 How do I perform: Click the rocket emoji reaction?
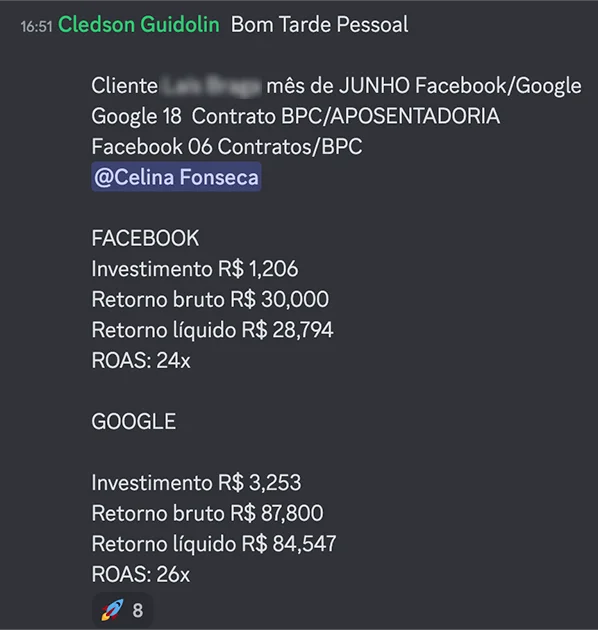click(x=112, y=610)
